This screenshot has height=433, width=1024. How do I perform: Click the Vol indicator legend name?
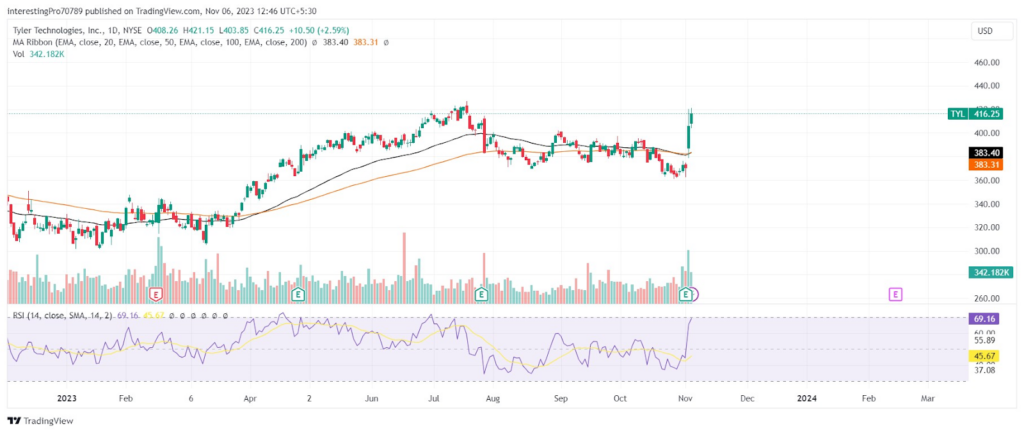point(19,54)
